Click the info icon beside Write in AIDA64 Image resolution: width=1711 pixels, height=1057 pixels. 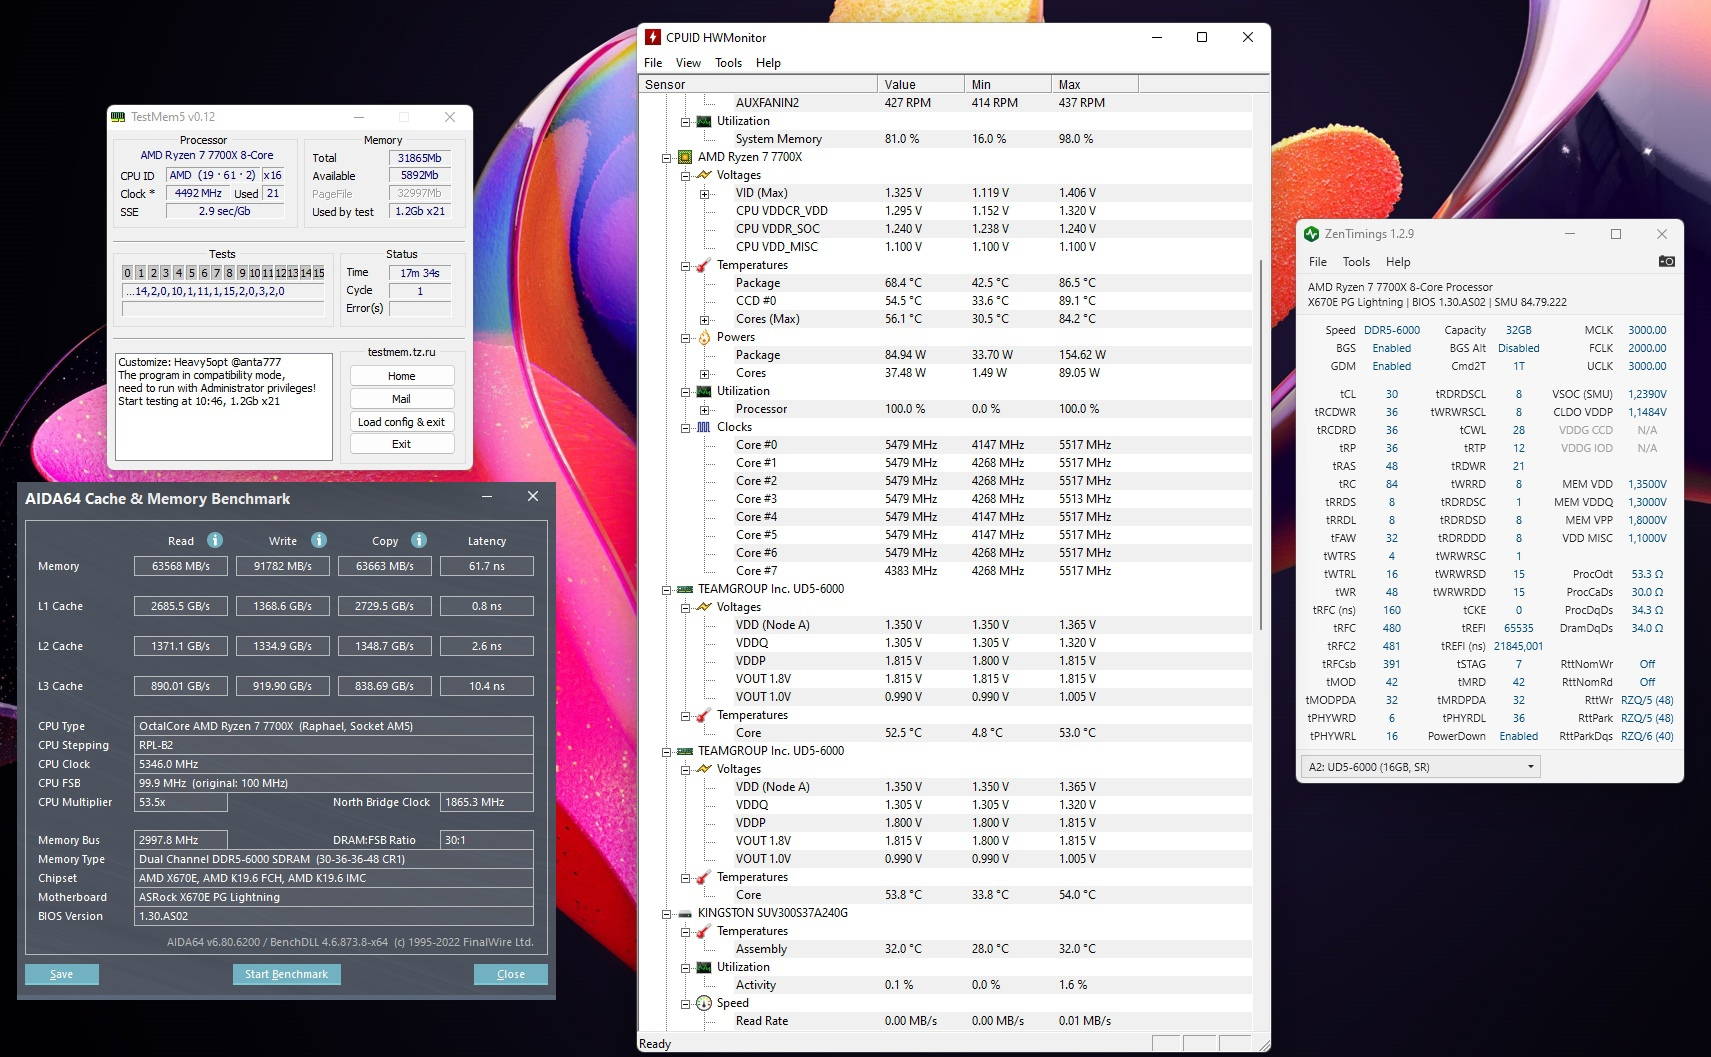(x=319, y=540)
